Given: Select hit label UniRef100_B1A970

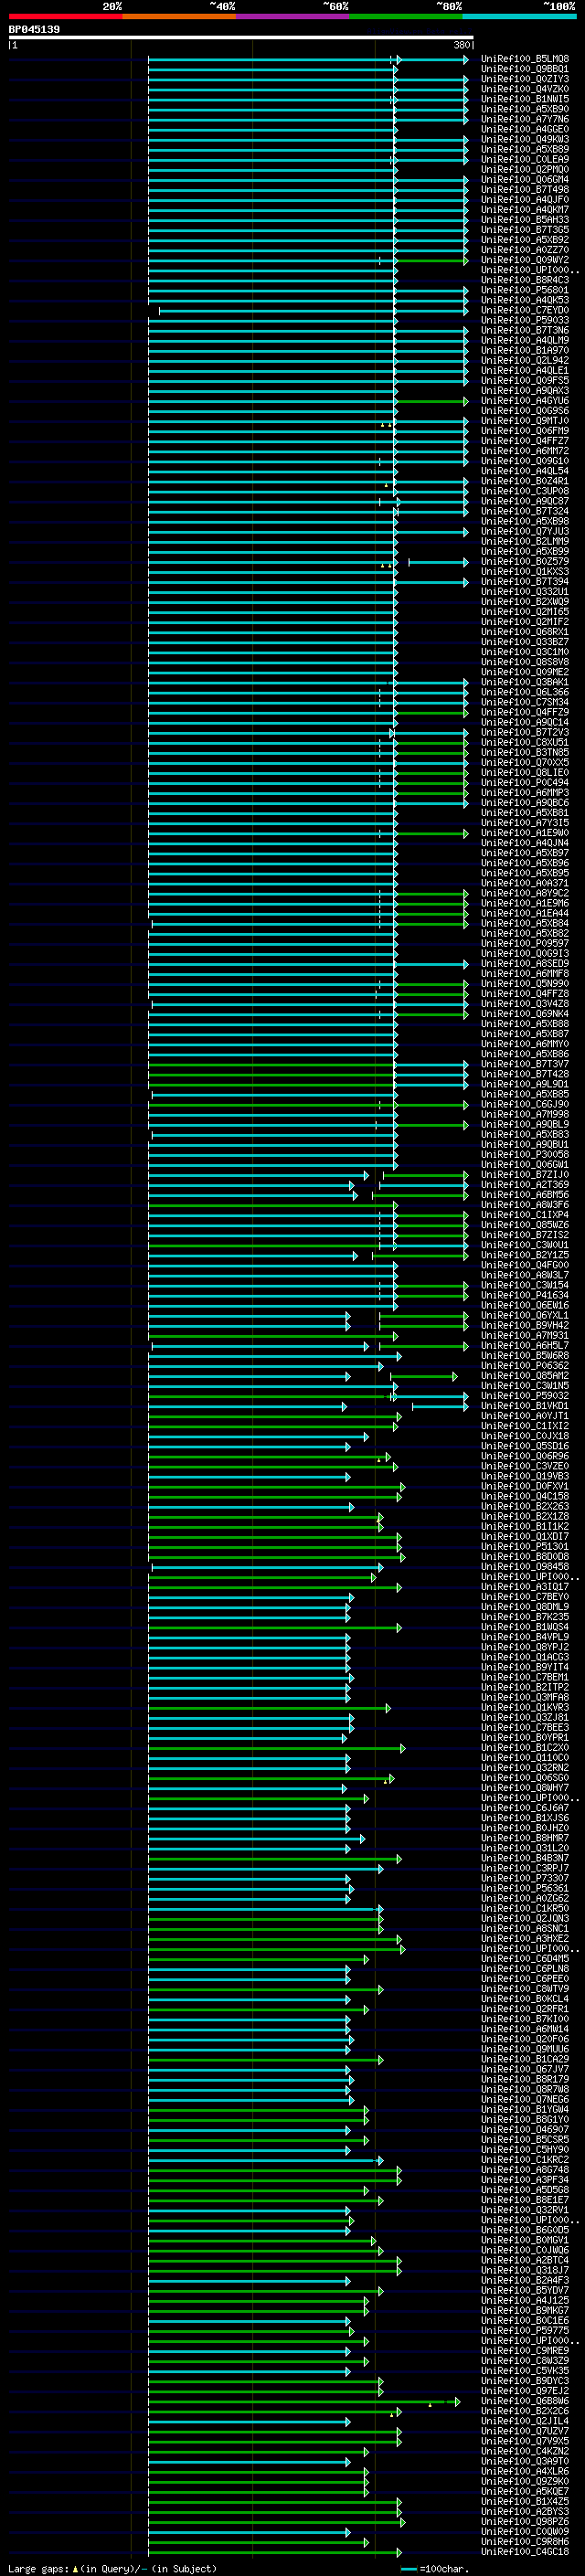Looking at the screenshot, I should click(525, 350).
